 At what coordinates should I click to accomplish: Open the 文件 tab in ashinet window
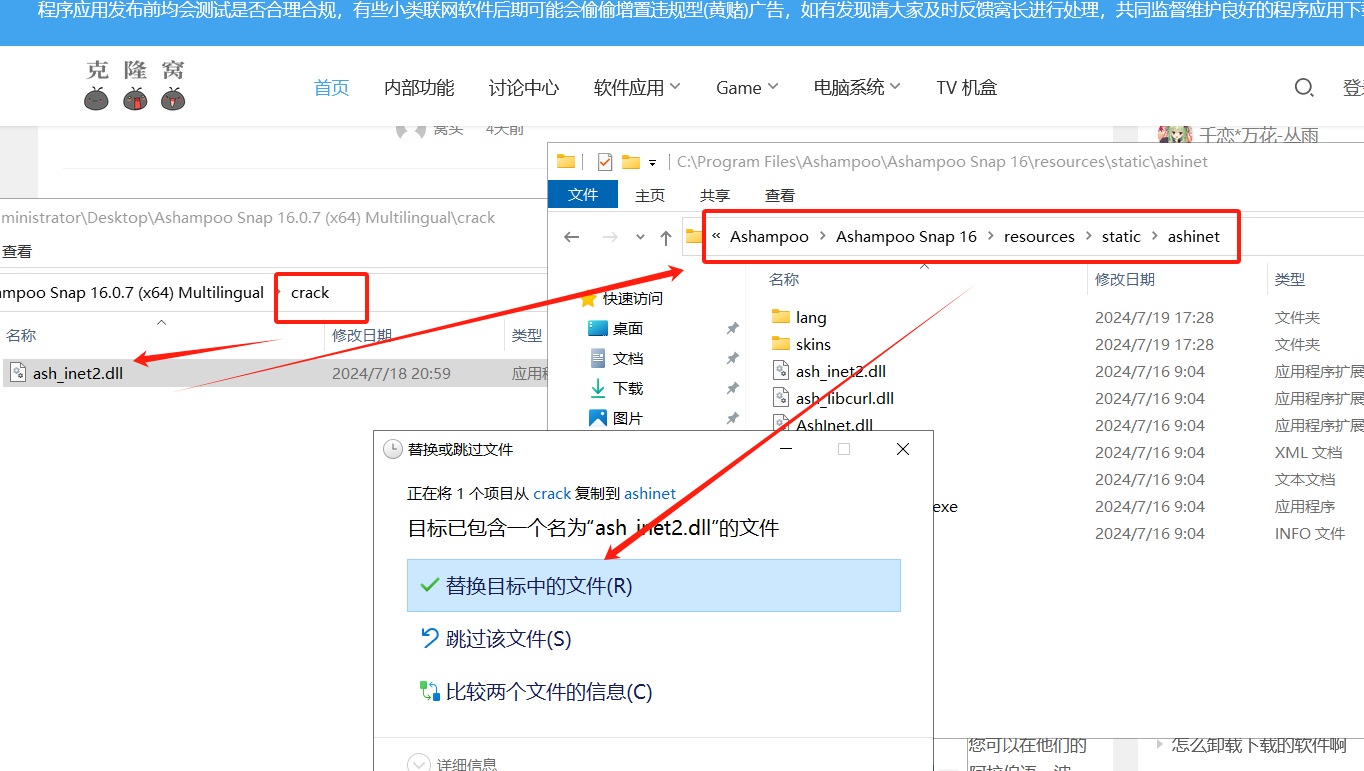pos(583,195)
